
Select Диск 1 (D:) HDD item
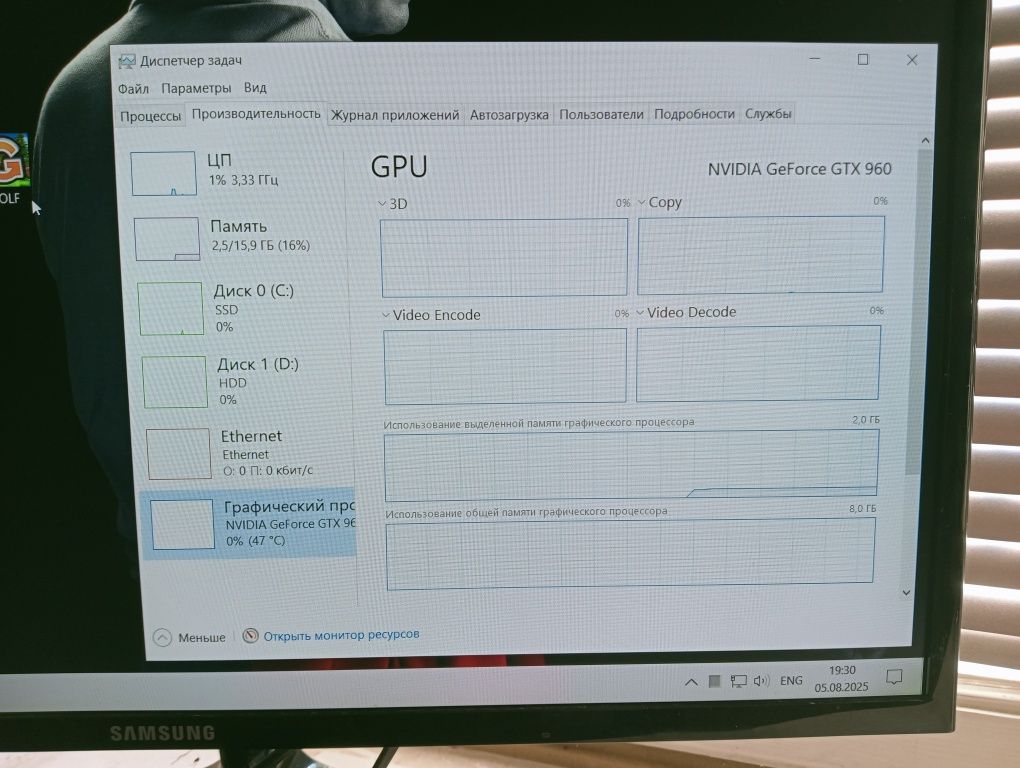[245, 382]
